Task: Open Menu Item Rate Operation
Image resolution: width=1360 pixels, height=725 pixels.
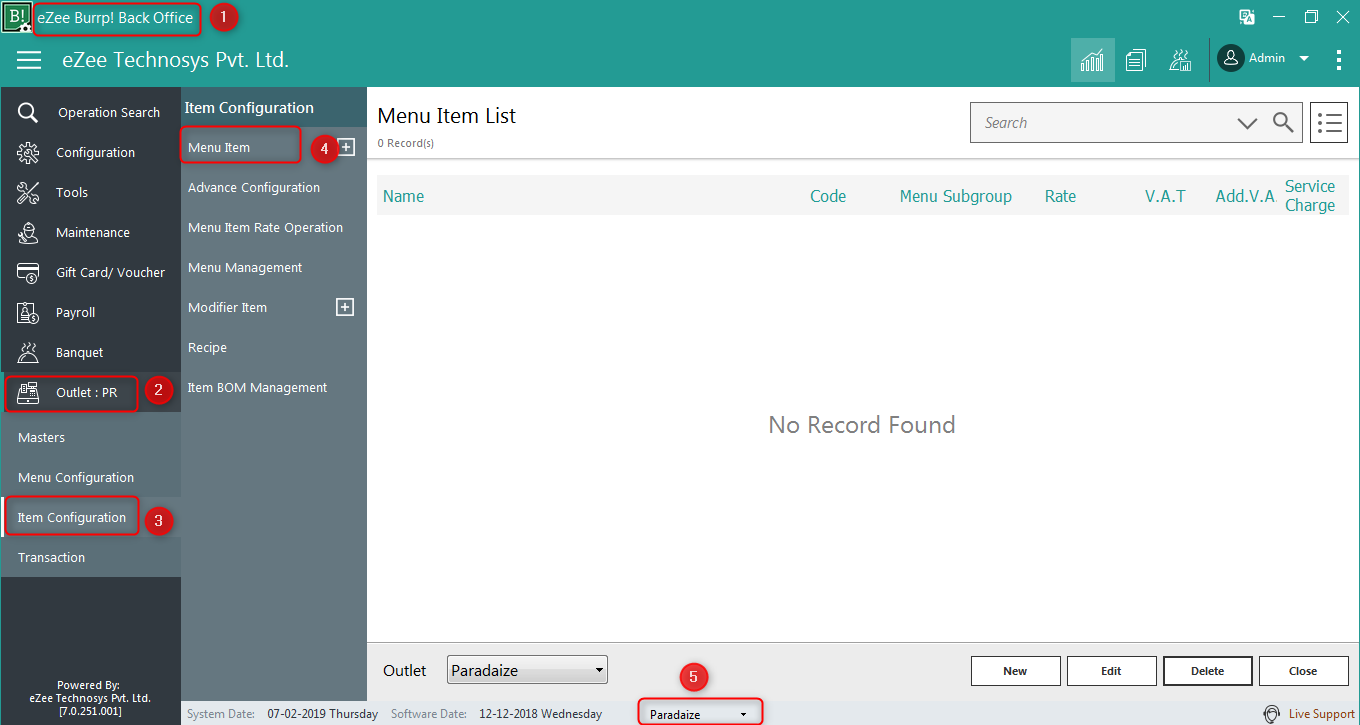Action: pyautogui.click(x=265, y=228)
